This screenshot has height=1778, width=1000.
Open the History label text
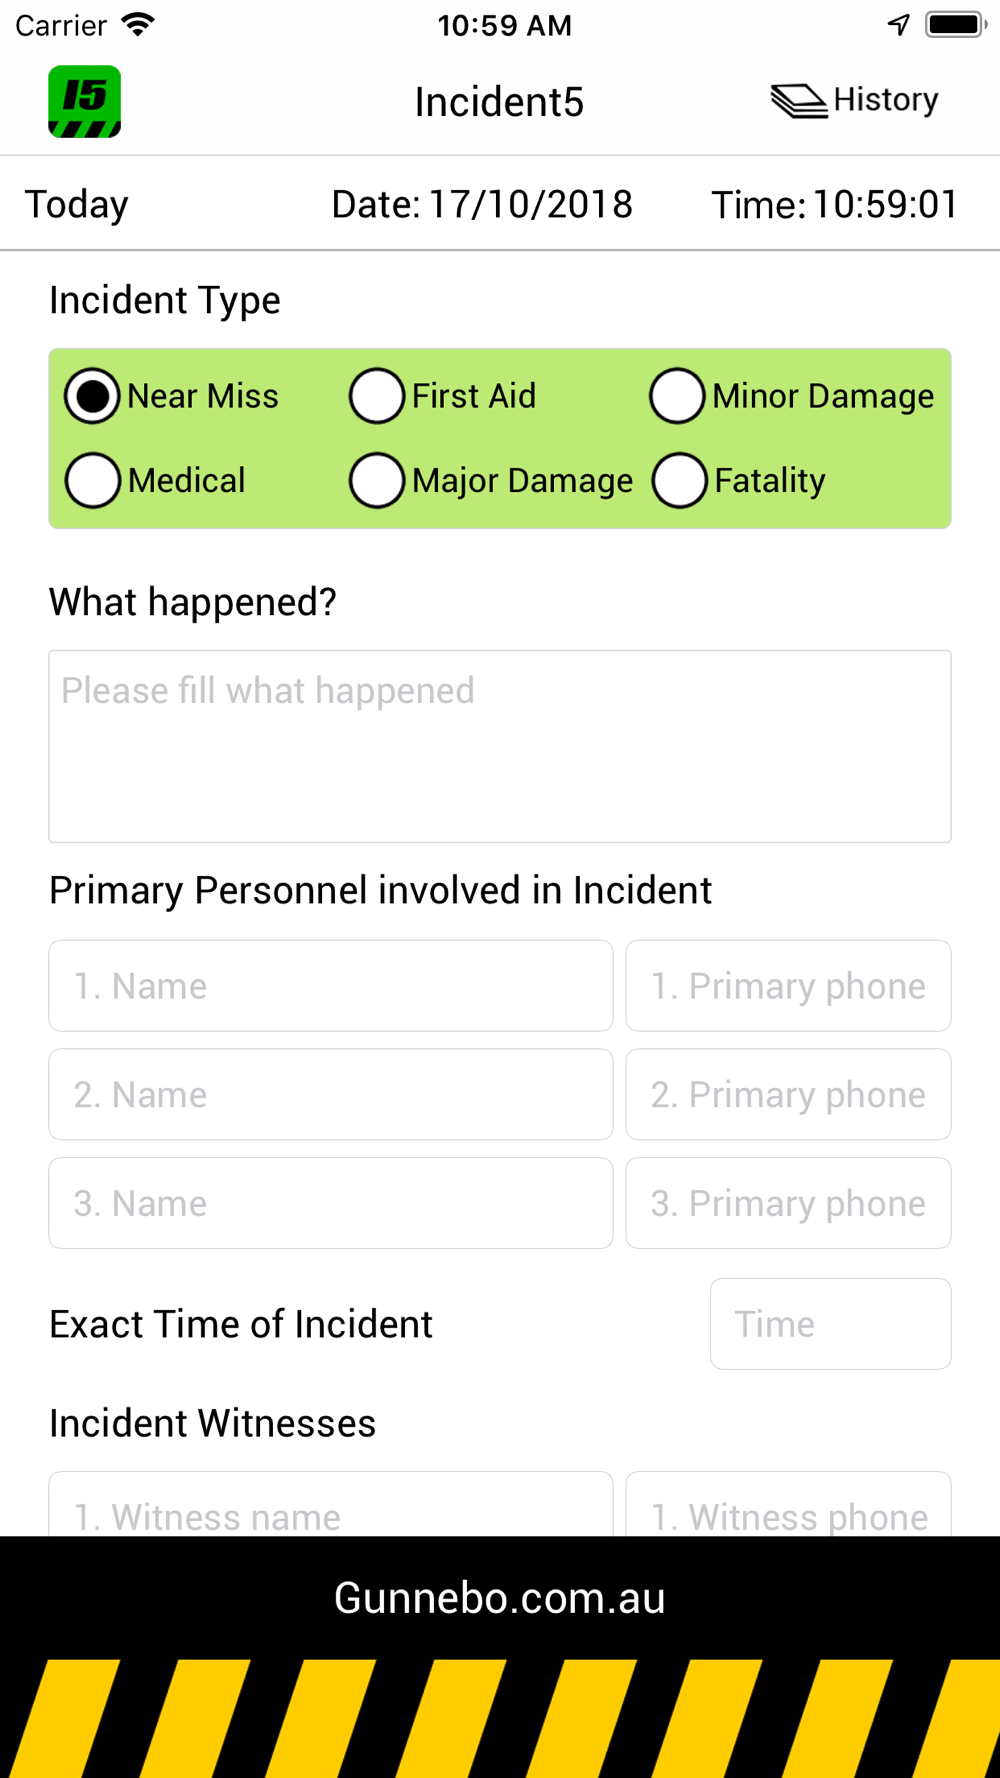pyautogui.click(x=886, y=100)
